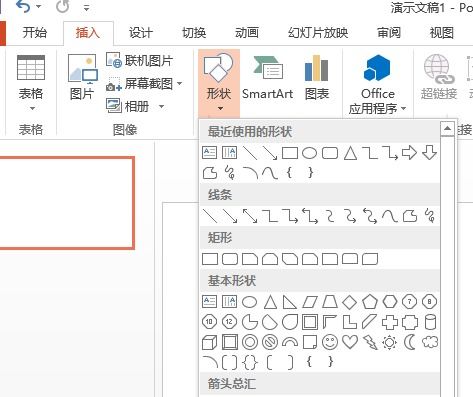This screenshot has height=397, width=473.
Task: Click the Redo/repeat button
Action: click(63, 7)
